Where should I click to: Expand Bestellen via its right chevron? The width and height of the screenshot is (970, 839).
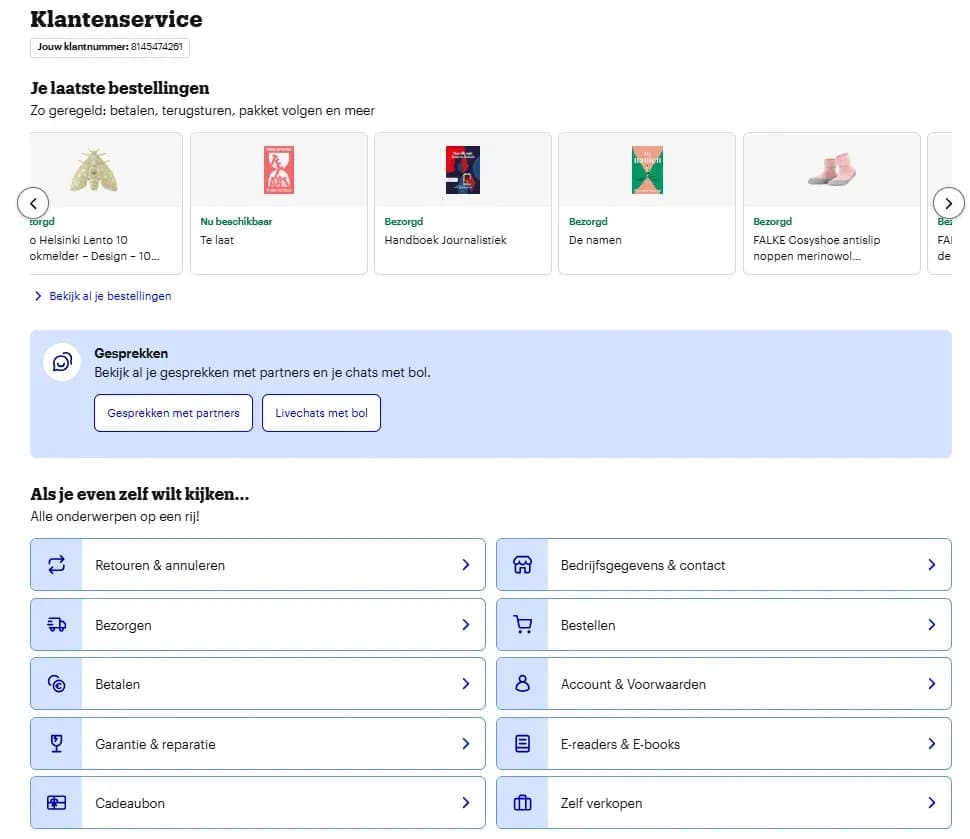point(932,624)
